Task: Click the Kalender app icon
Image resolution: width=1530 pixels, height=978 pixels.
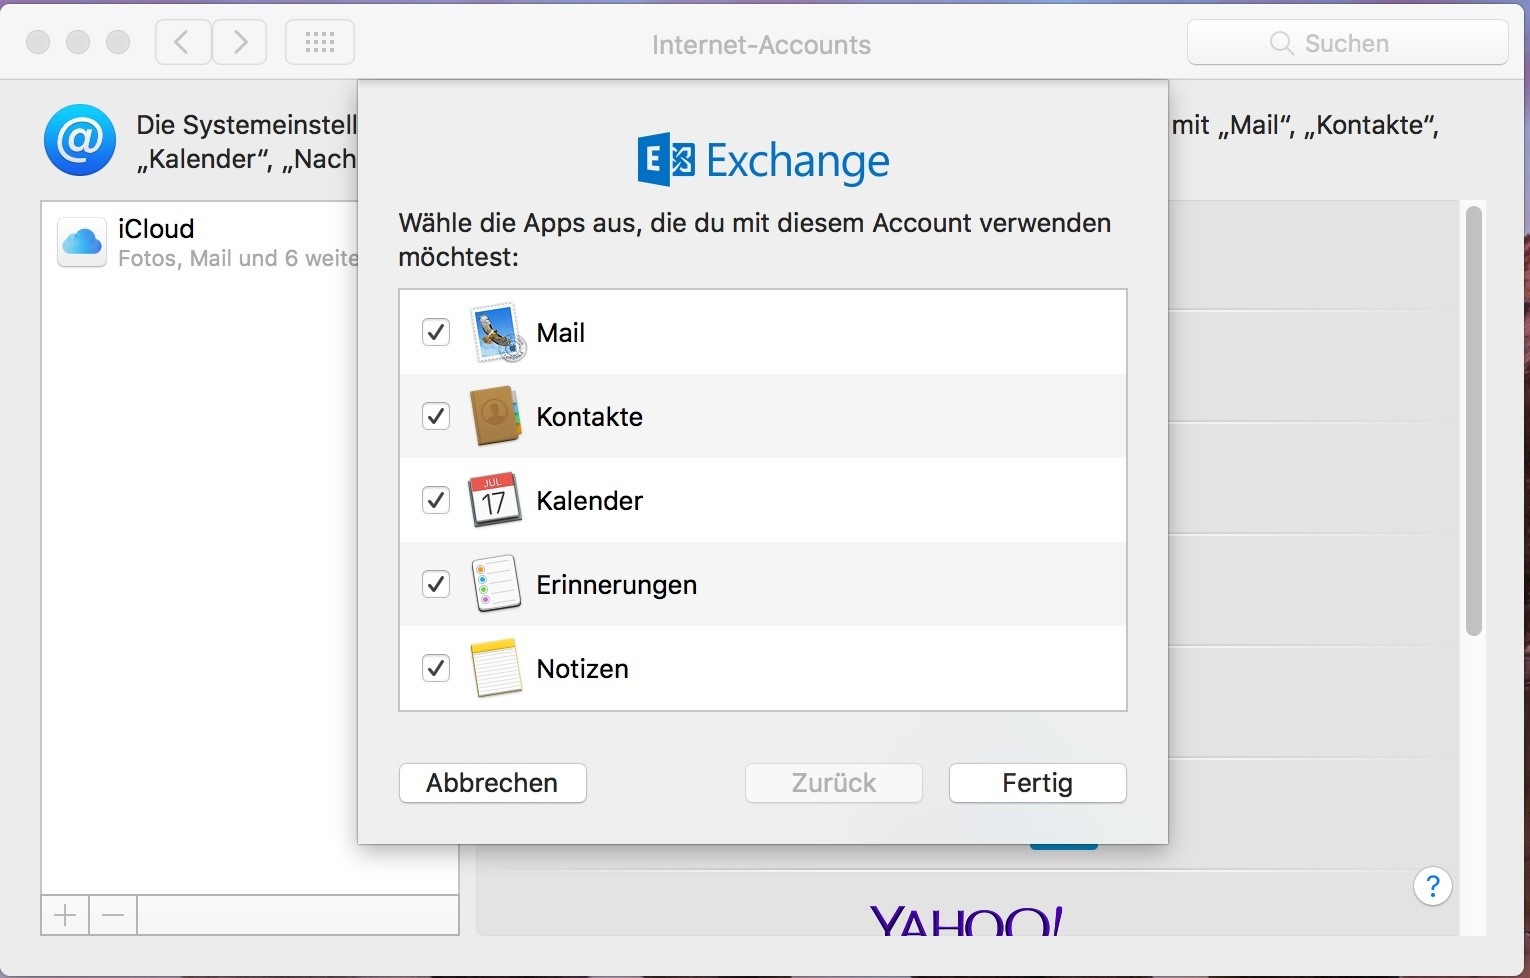Action: 495,500
